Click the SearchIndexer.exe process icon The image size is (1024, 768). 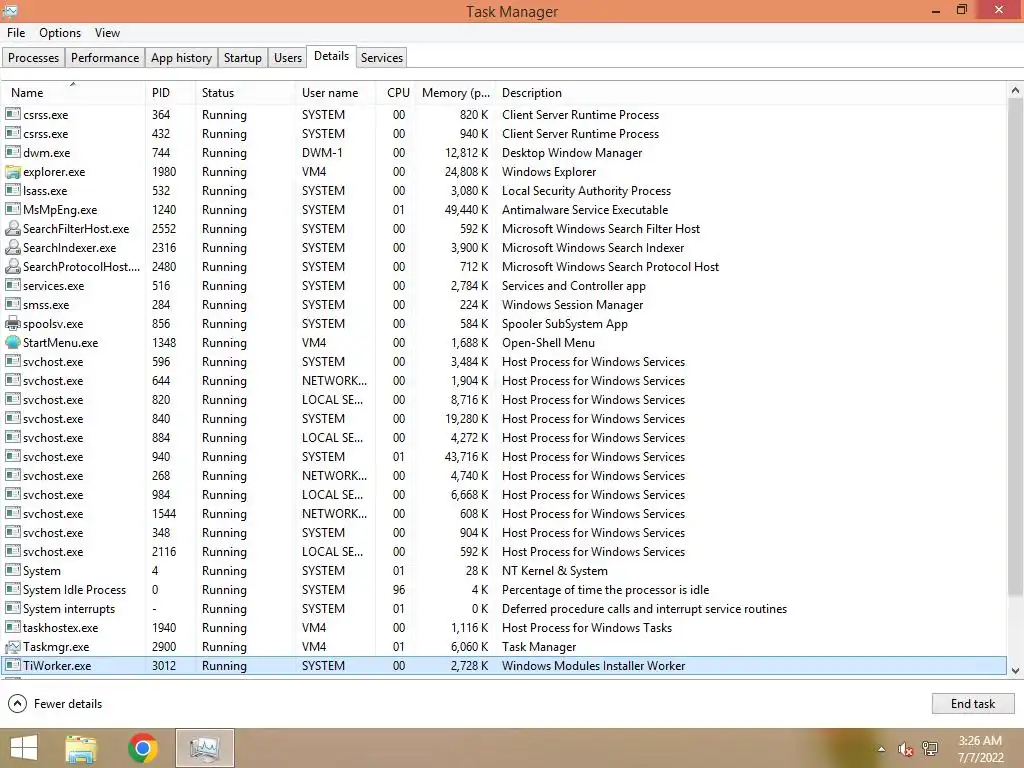(x=12, y=248)
